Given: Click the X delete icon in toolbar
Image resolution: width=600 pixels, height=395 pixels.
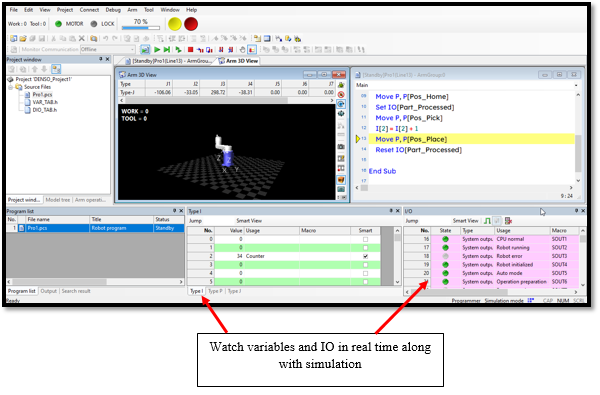Looking at the screenshot, I should click(x=82, y=39).
